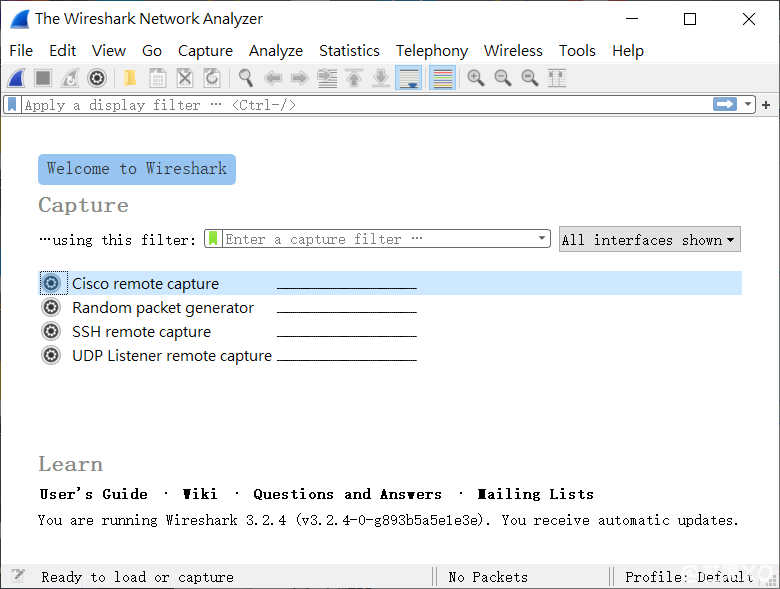Open the View menu

[108, 51]
